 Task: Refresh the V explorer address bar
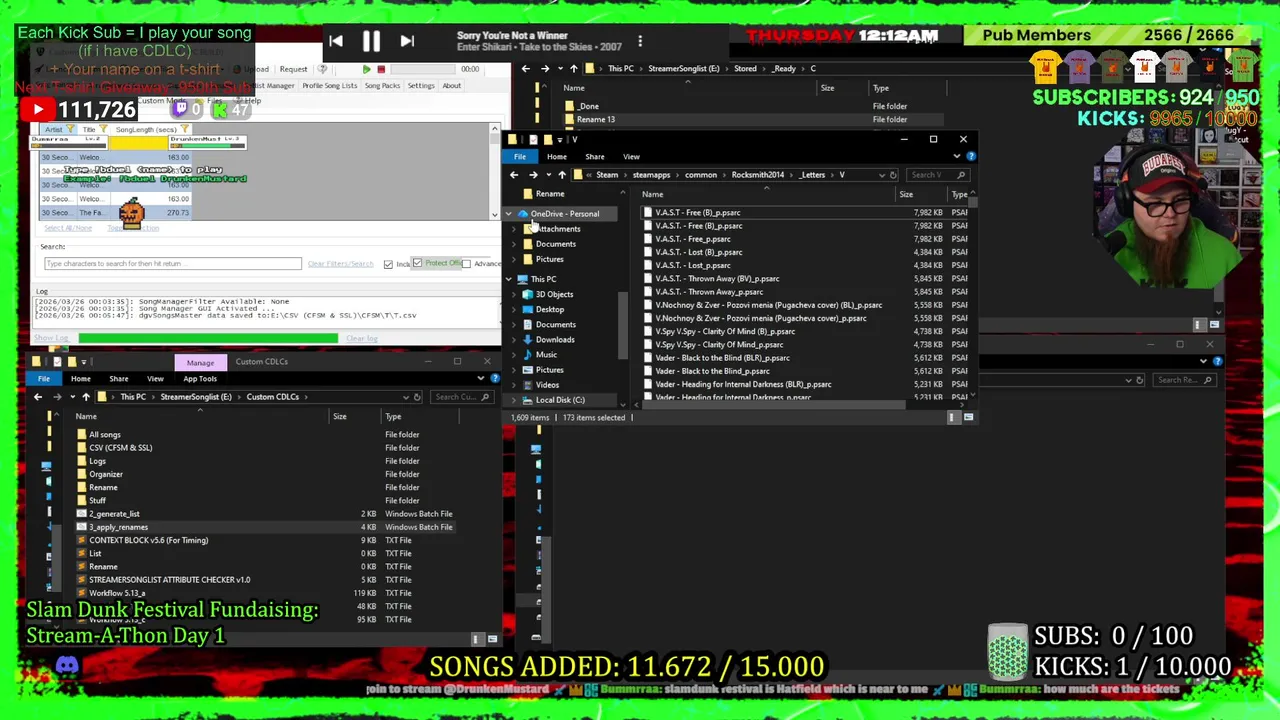(893, 175)
